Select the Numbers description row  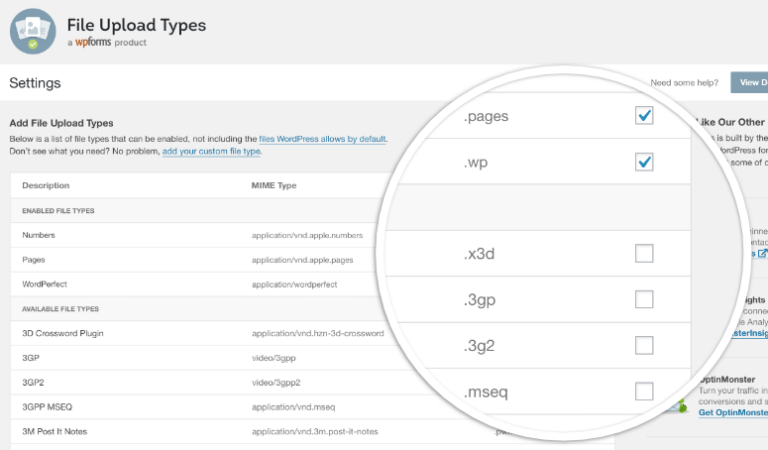pos(38,235)
